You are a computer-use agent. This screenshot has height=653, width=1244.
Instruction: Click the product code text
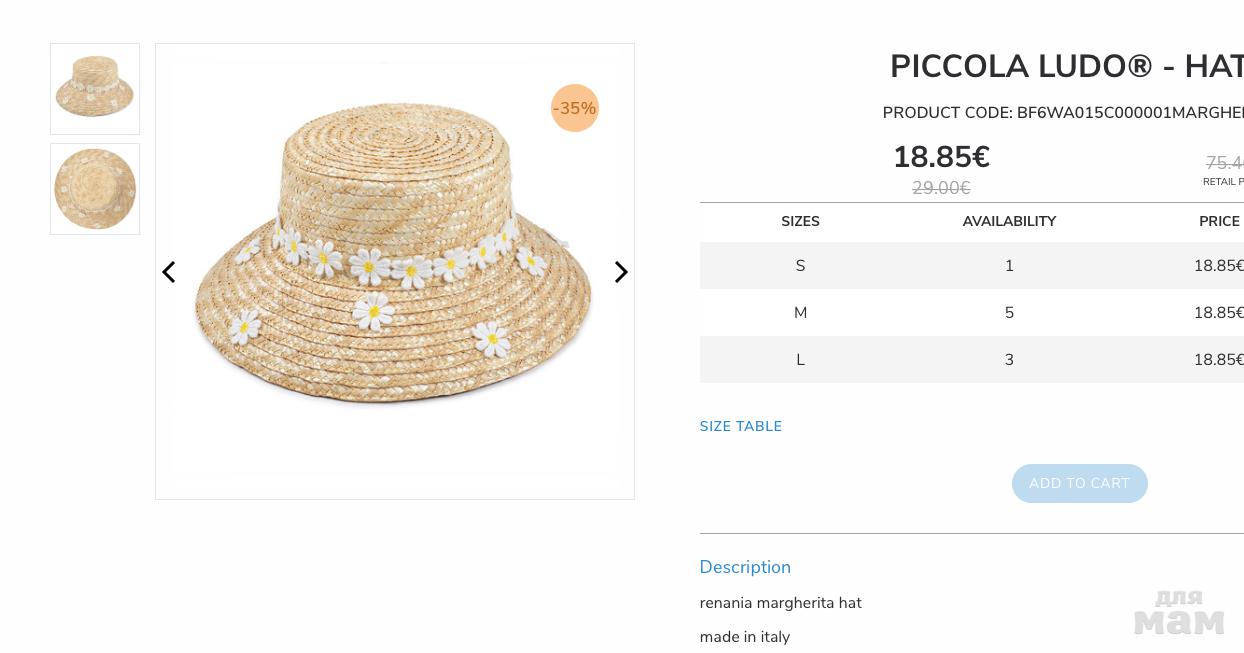[1063, 113]
